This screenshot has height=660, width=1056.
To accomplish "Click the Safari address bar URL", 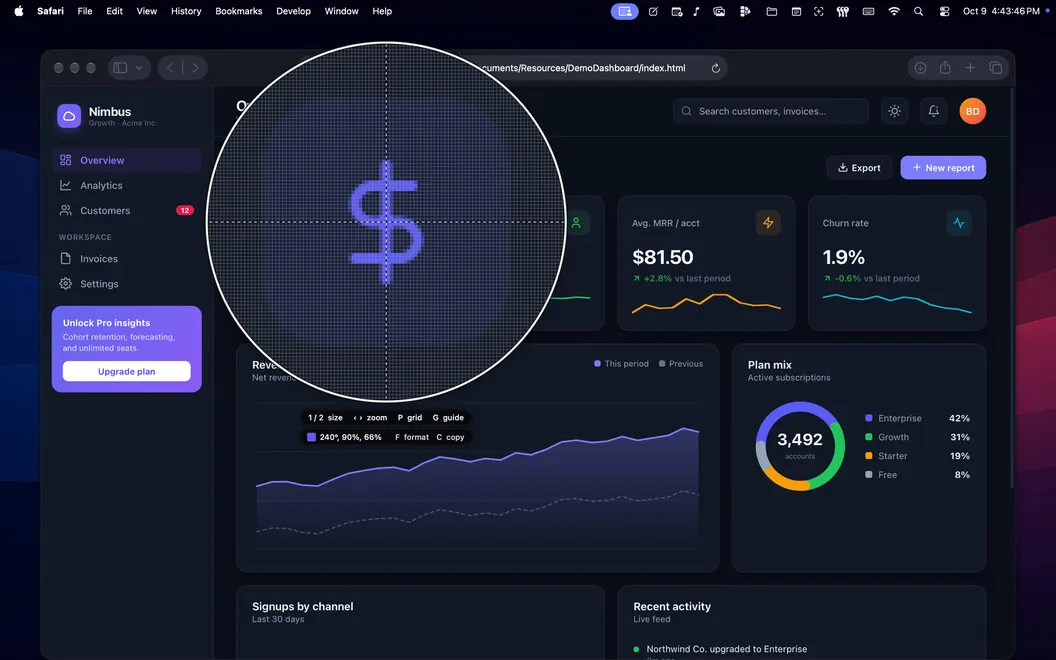I will tap(583, 68).
